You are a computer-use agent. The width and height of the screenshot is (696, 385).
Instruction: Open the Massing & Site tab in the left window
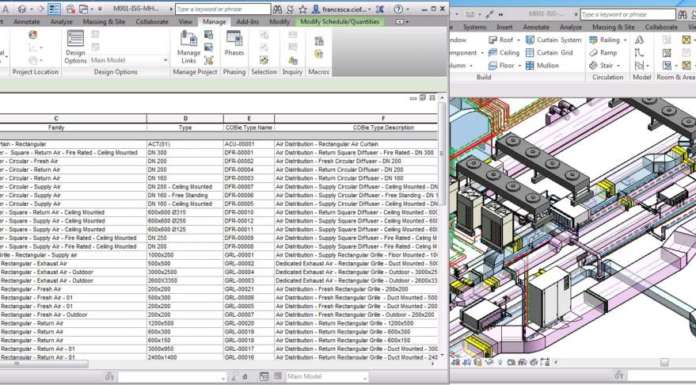click(x=104, y=21)
